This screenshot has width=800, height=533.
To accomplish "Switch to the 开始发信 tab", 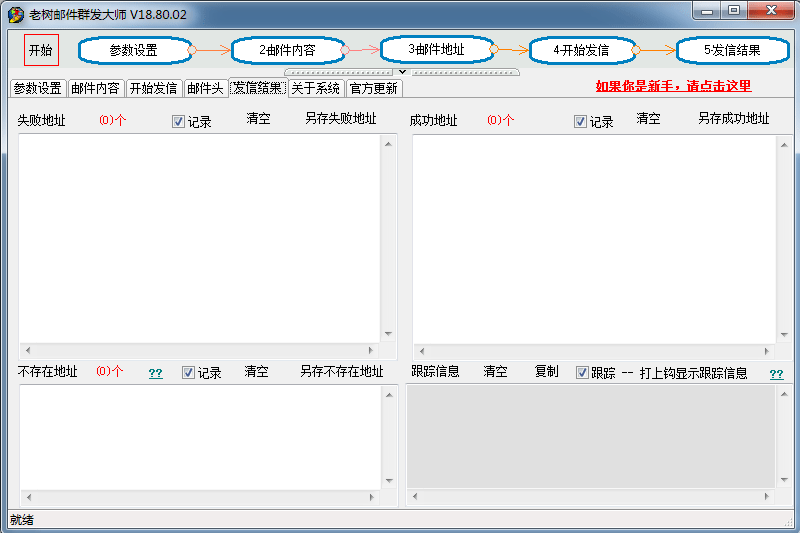I will coord(154,88).
